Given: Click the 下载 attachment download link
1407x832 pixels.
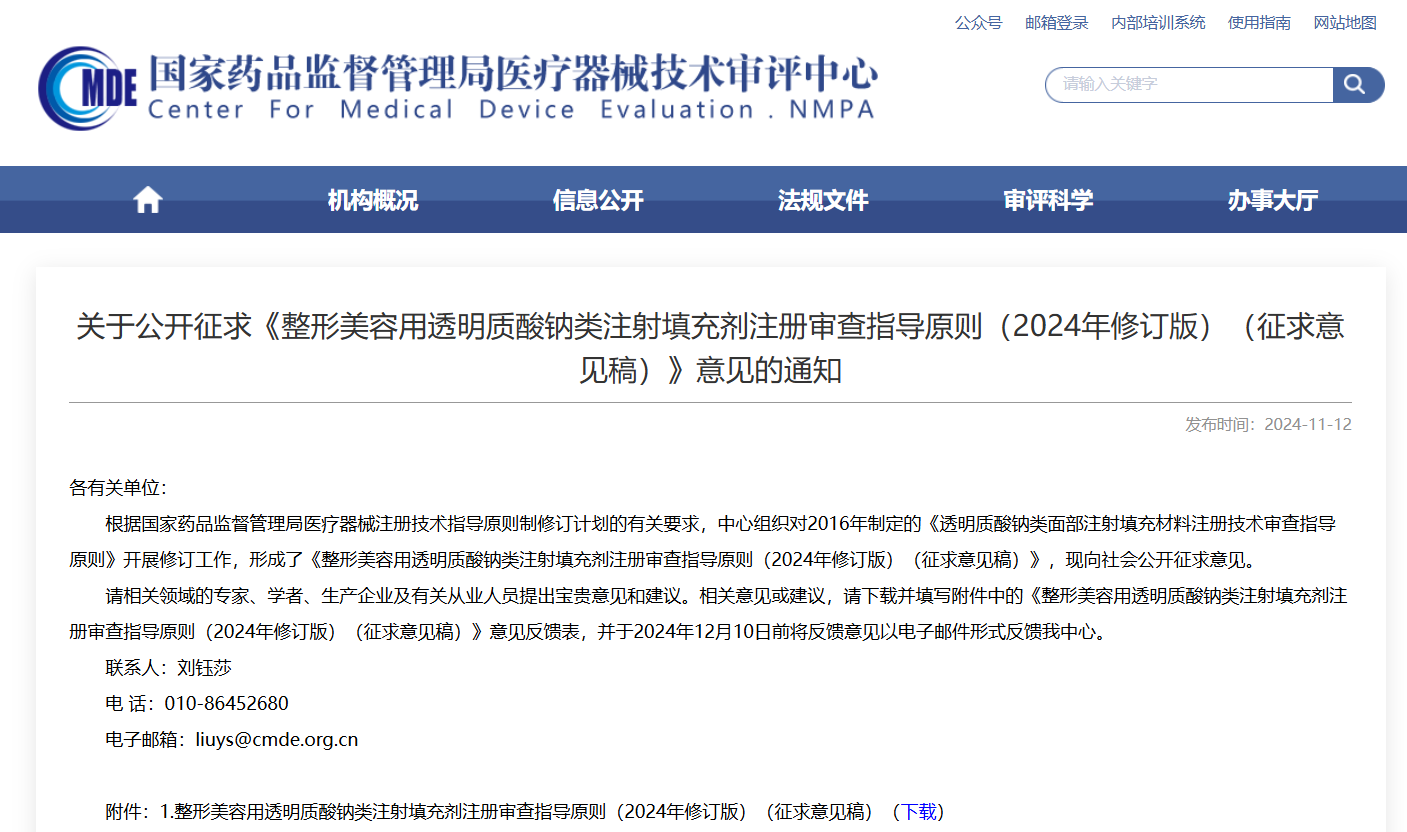Looking at the screenshot, I should pos(919,811).
